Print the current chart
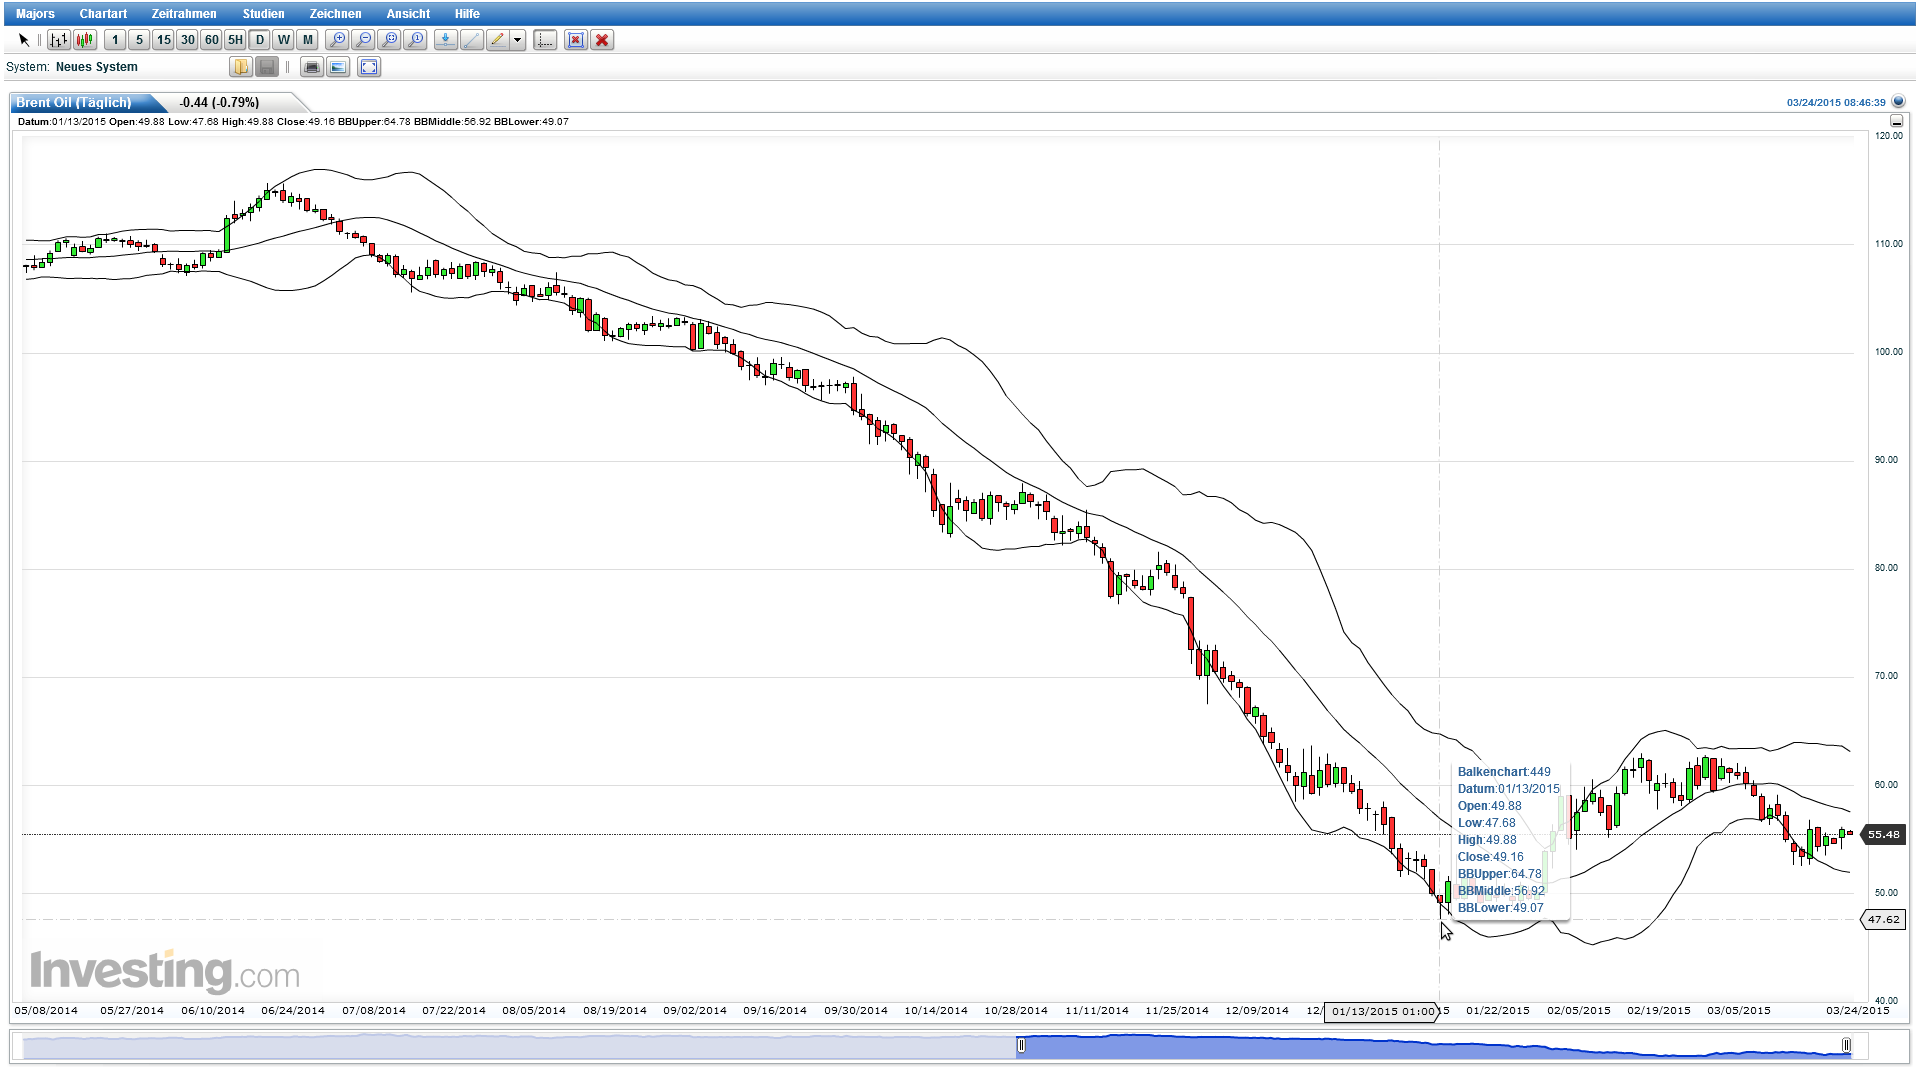This screenshot has height=1080, width=1920. 313,67
